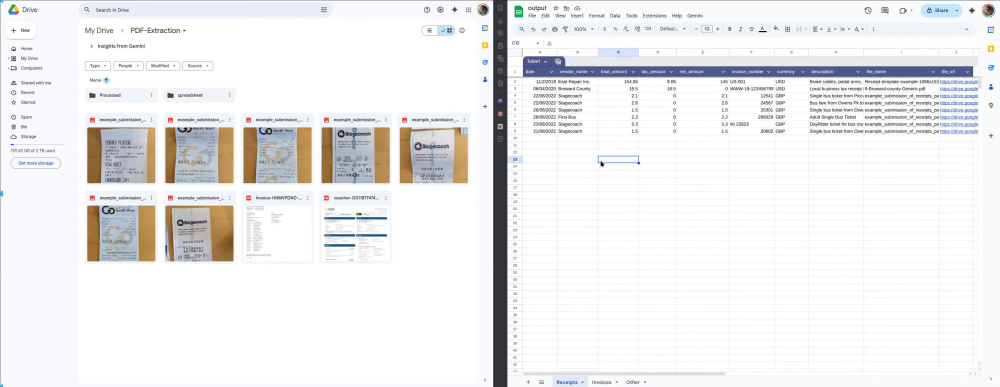Click font size box in Sheets
Screen dimensions: 1000x387
707,29
